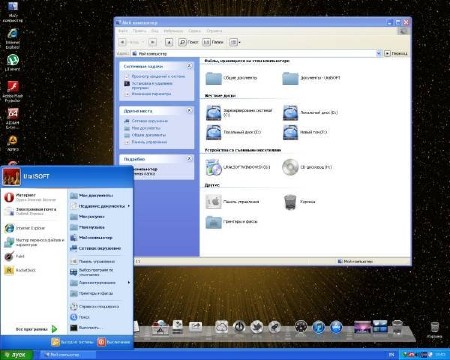Toggle the Folders pane button
450x360 pixels.
click(x=213, y=42)
